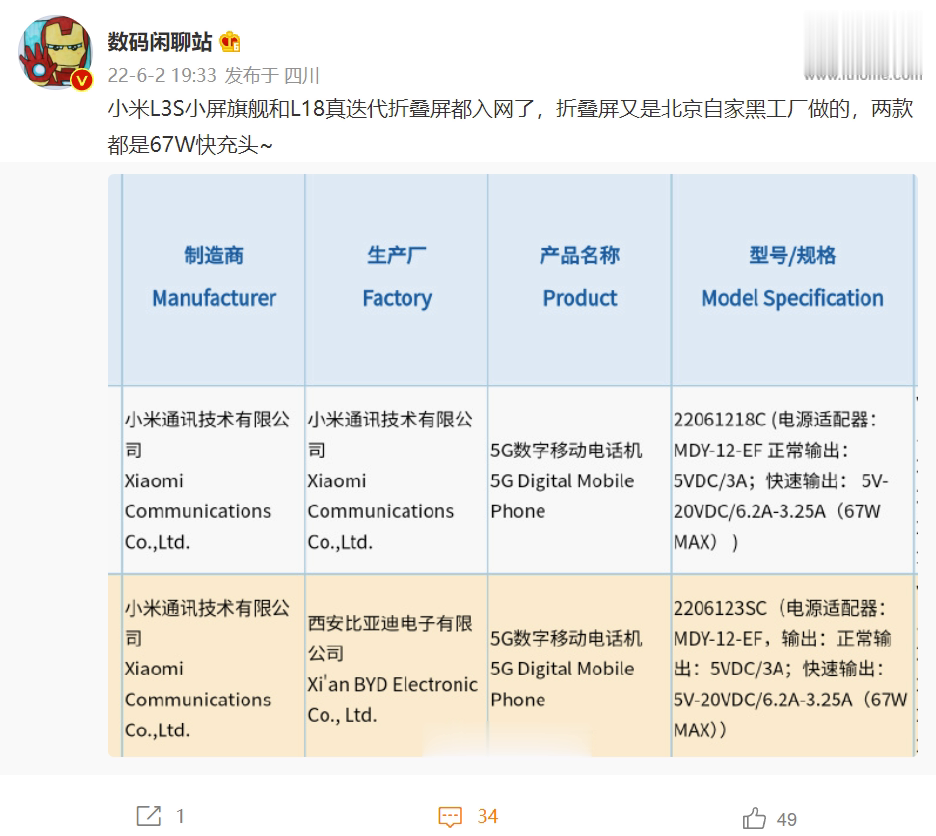Click the 22061218C model specification cell
The height and width of the screenshot is (836, 936).
pos(793,480)
